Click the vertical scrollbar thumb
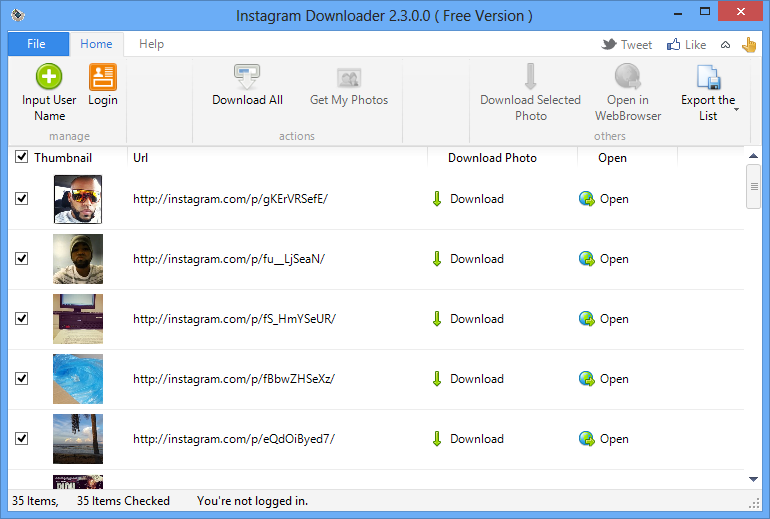 tap(754, 187)
